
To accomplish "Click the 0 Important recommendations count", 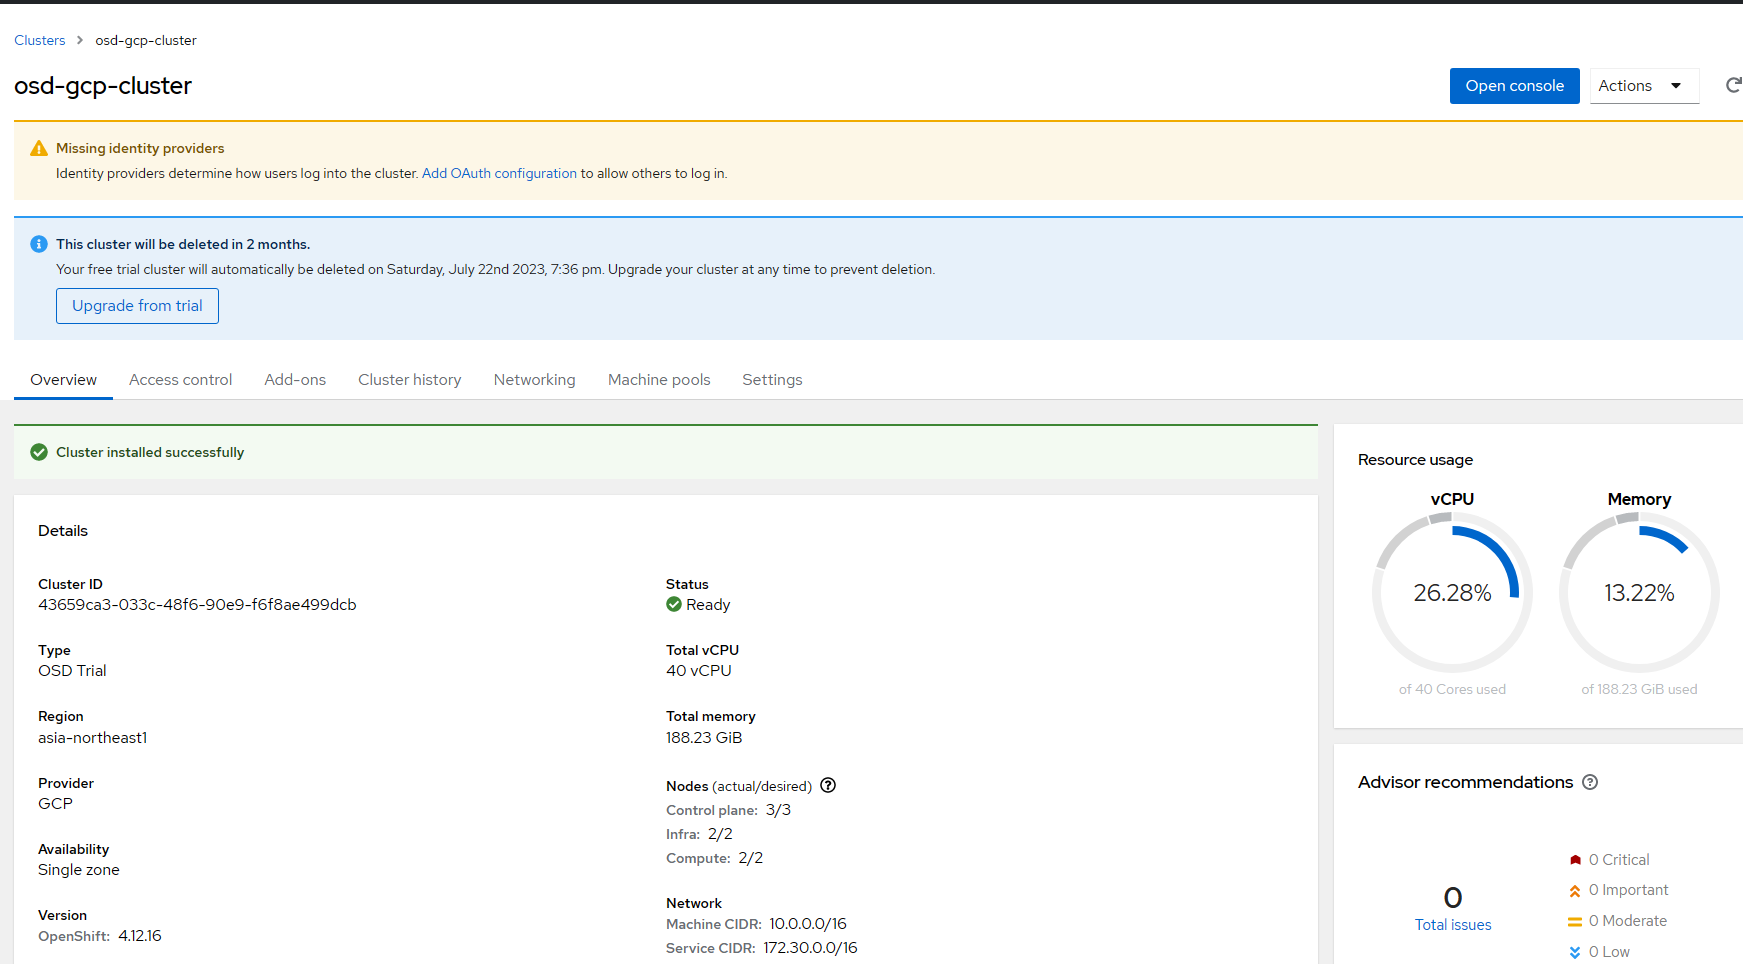I will pyautogui.click(x=1629, y=890).
